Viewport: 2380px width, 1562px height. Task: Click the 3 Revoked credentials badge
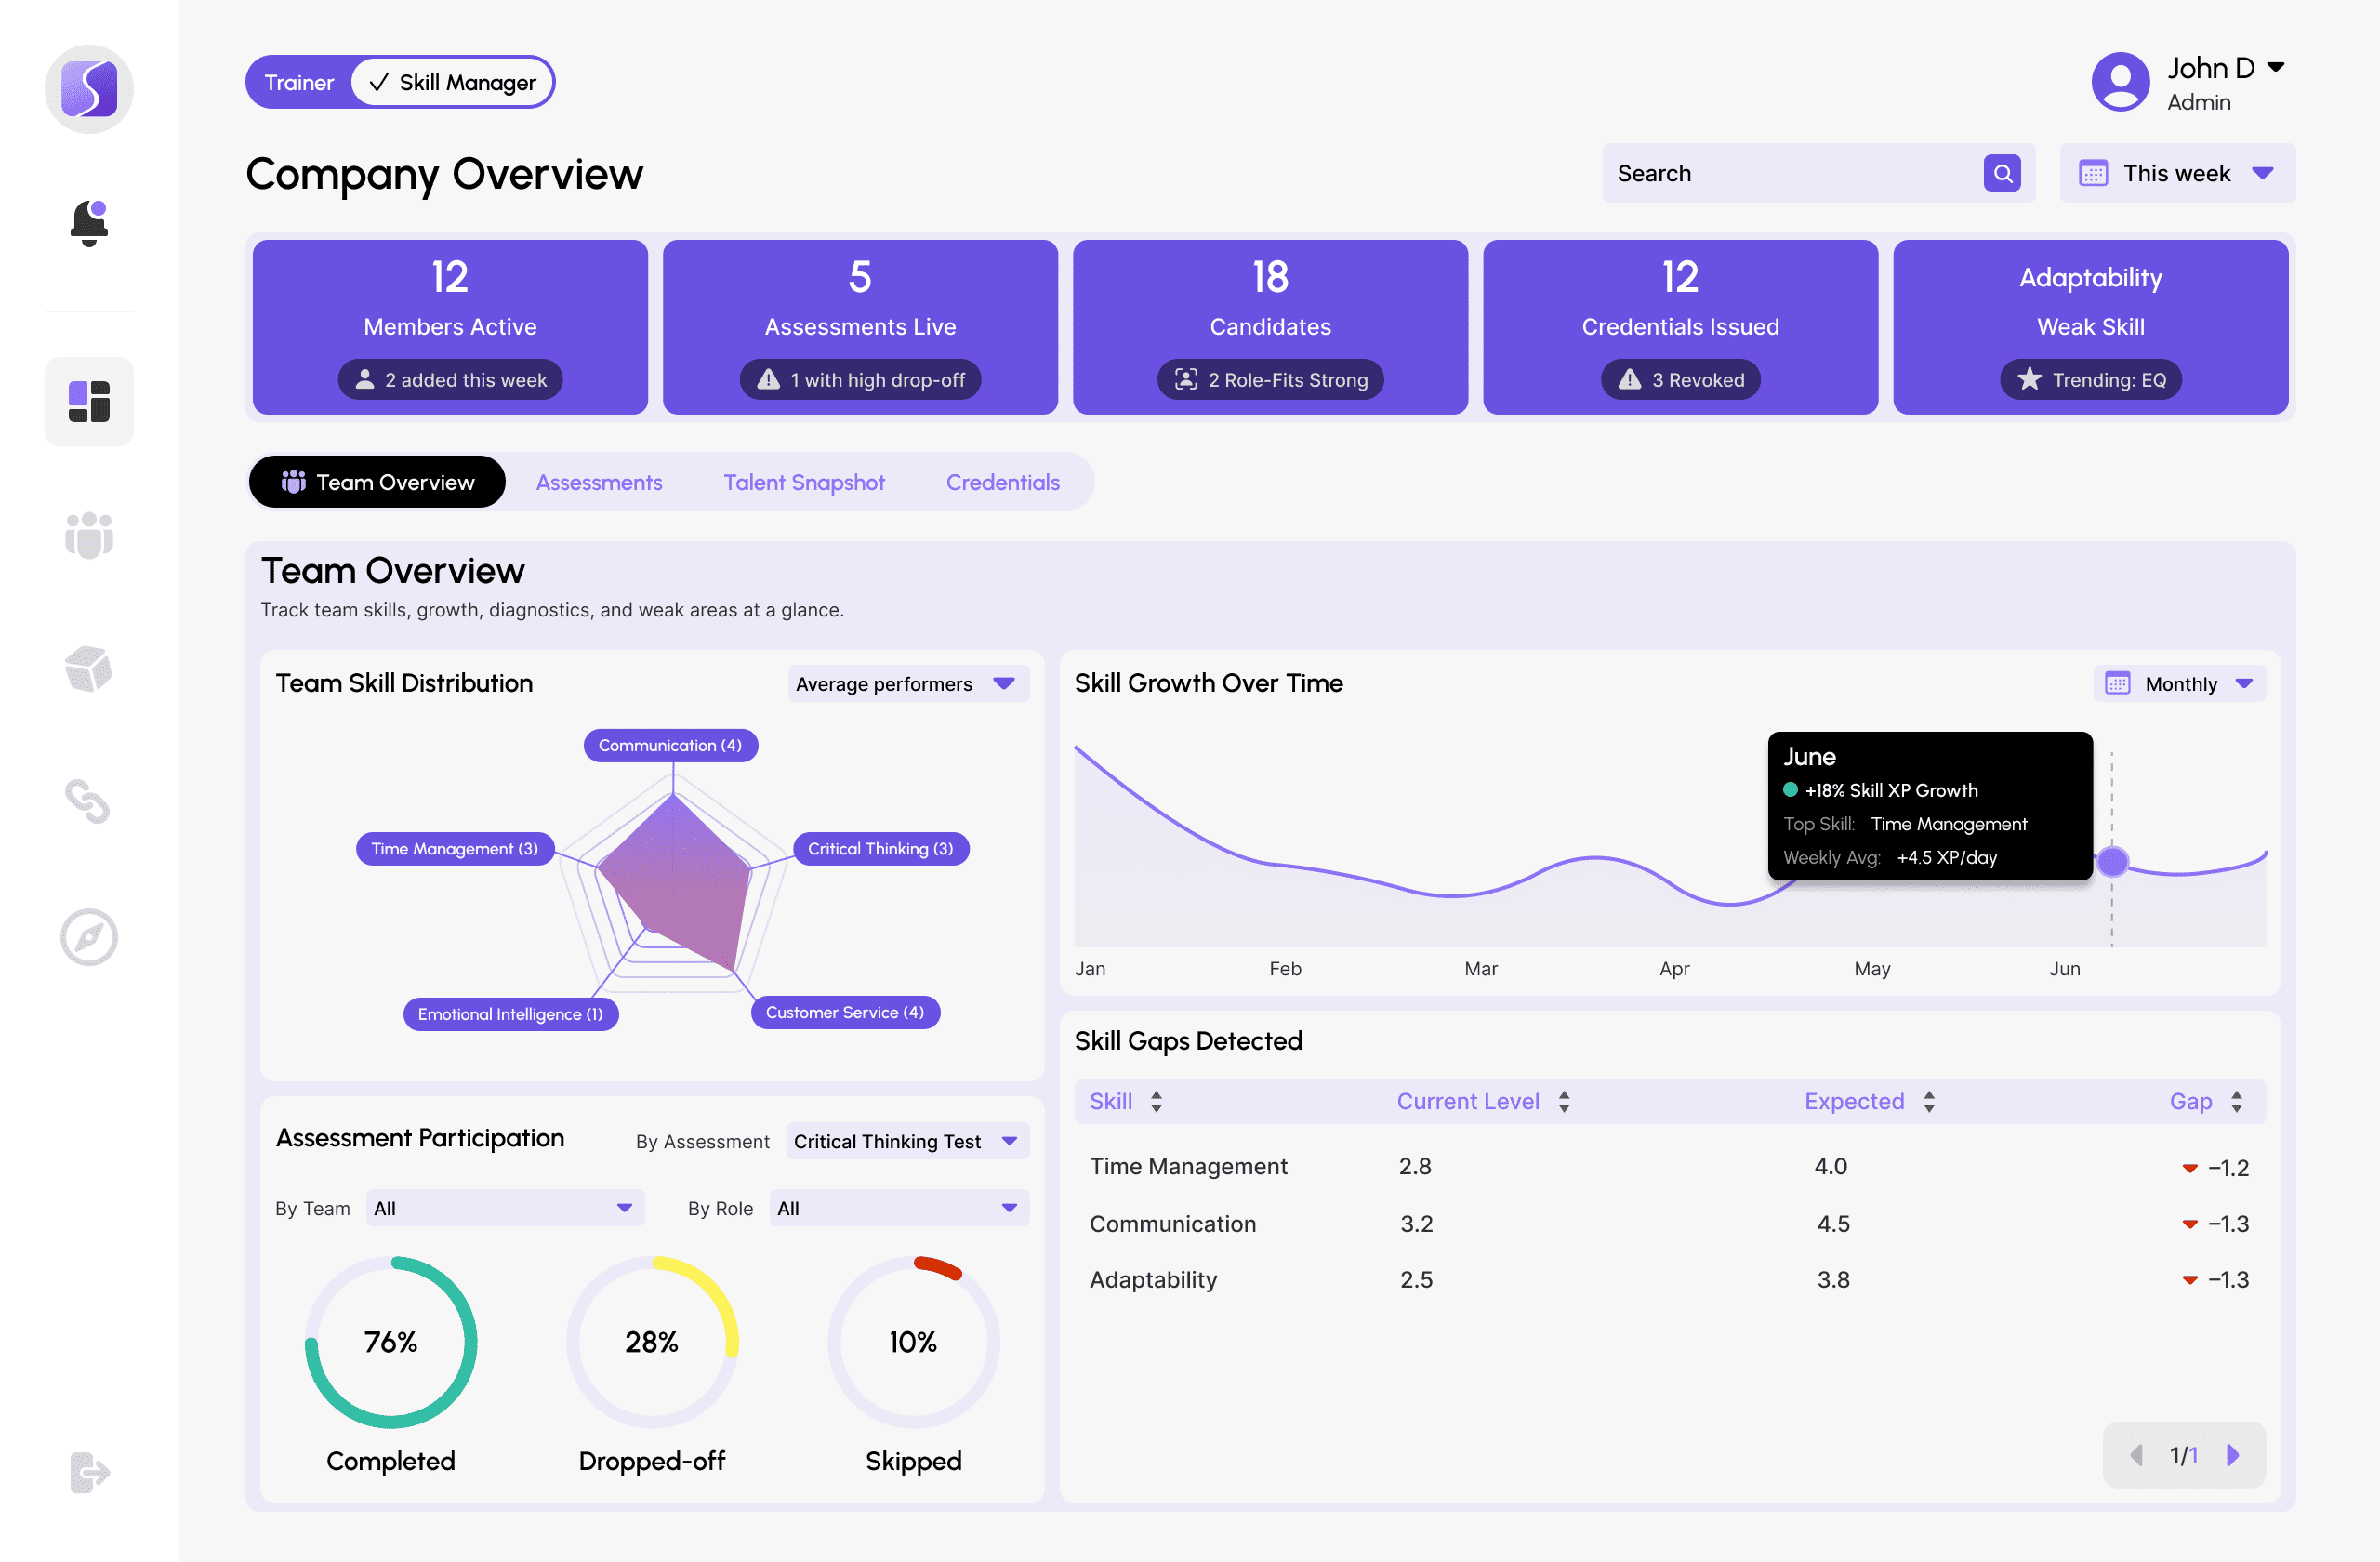[1680, 380]
